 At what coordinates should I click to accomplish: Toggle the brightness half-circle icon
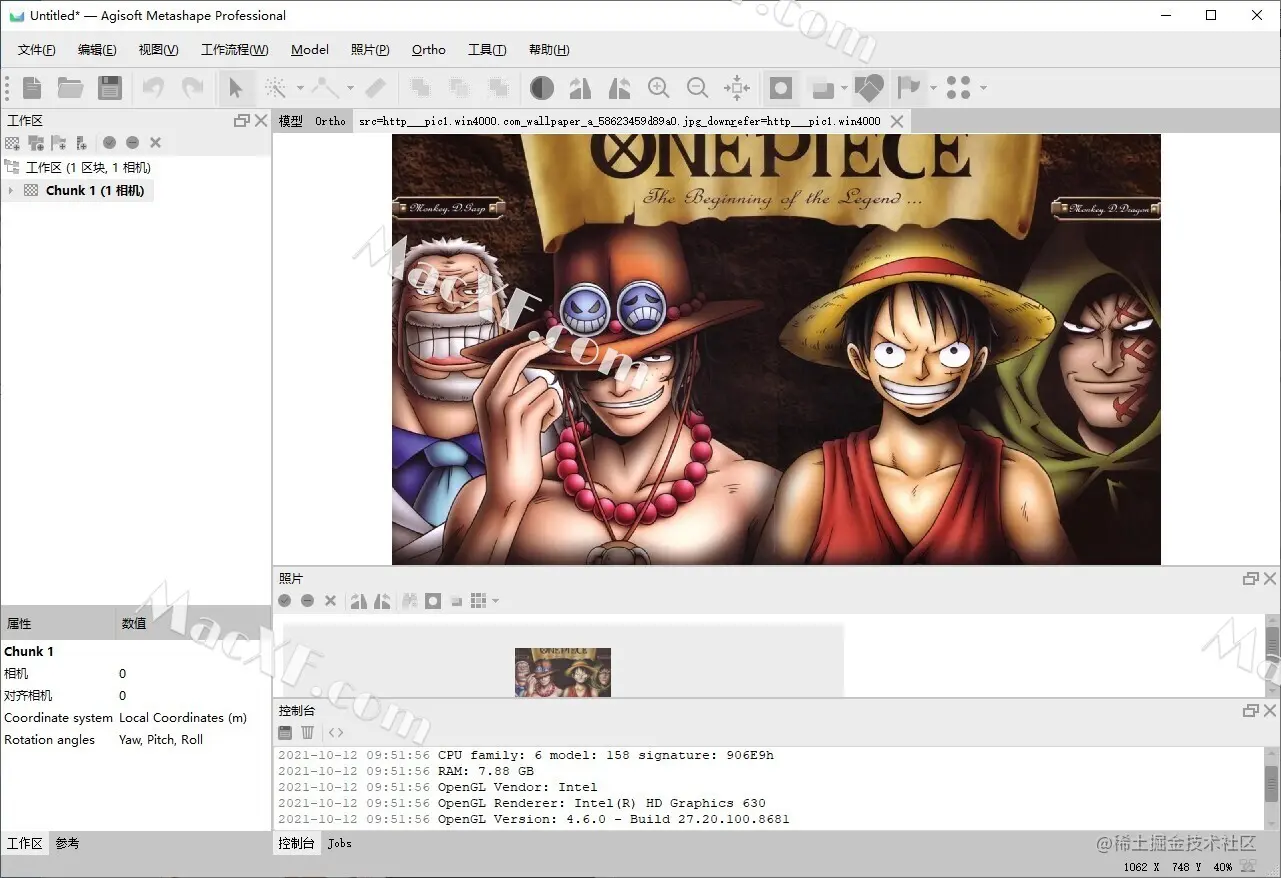coord(542,88)
